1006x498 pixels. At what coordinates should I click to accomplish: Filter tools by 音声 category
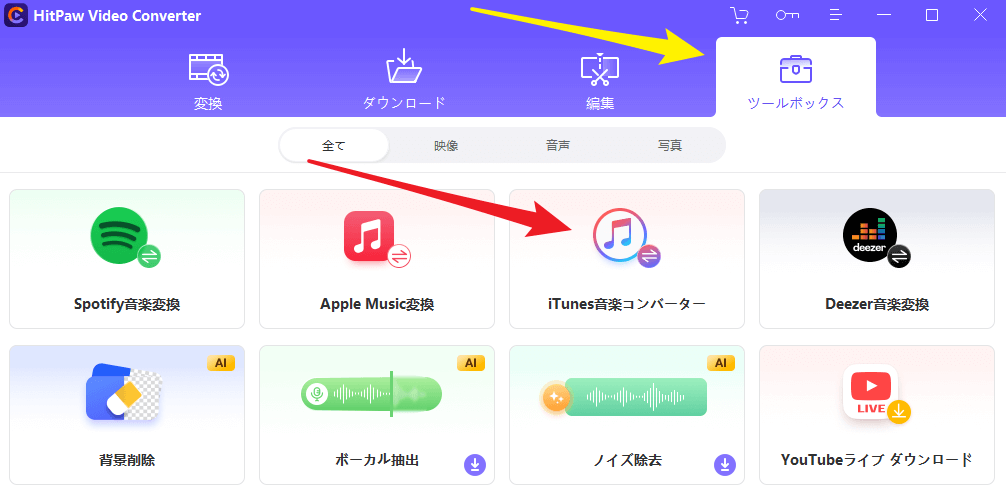[558, 146]
